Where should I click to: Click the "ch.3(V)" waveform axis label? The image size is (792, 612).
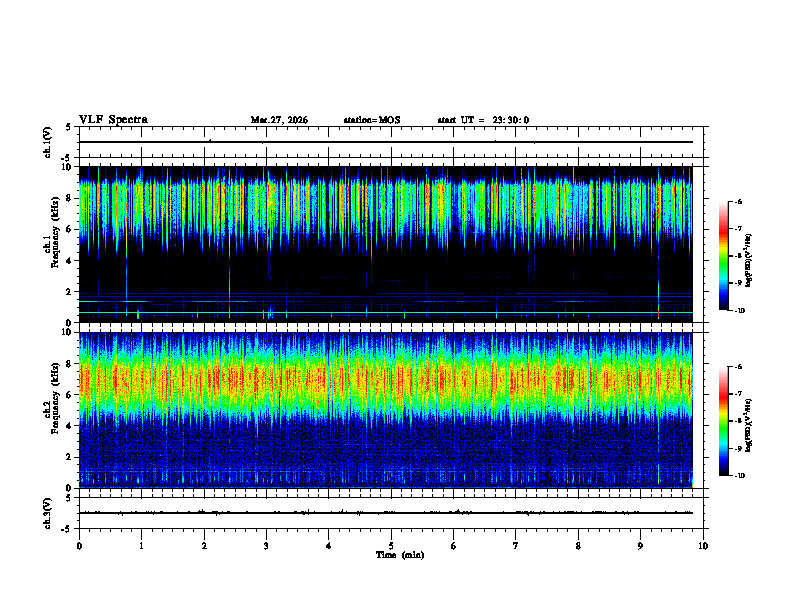pyautogui.click(x=48, y=513)
